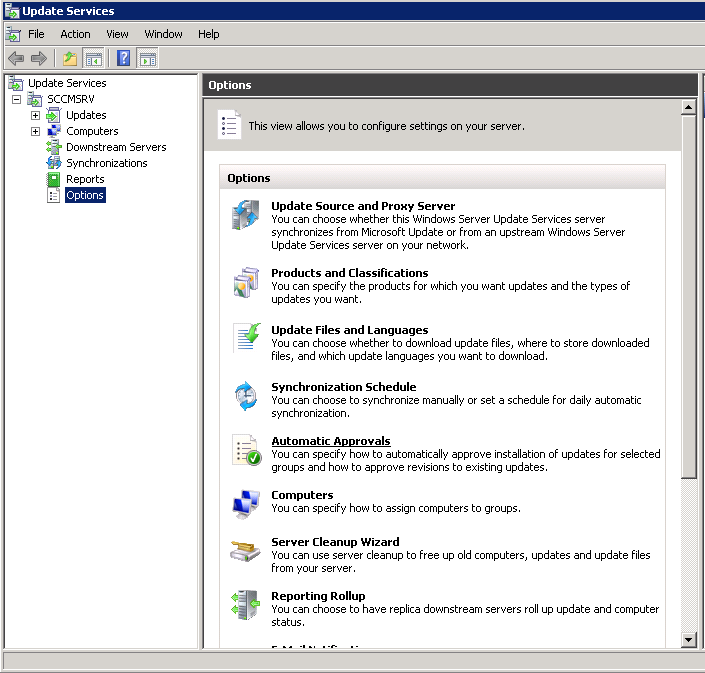Open the Window menu
The image size is (705, 673).
(163, 34)
